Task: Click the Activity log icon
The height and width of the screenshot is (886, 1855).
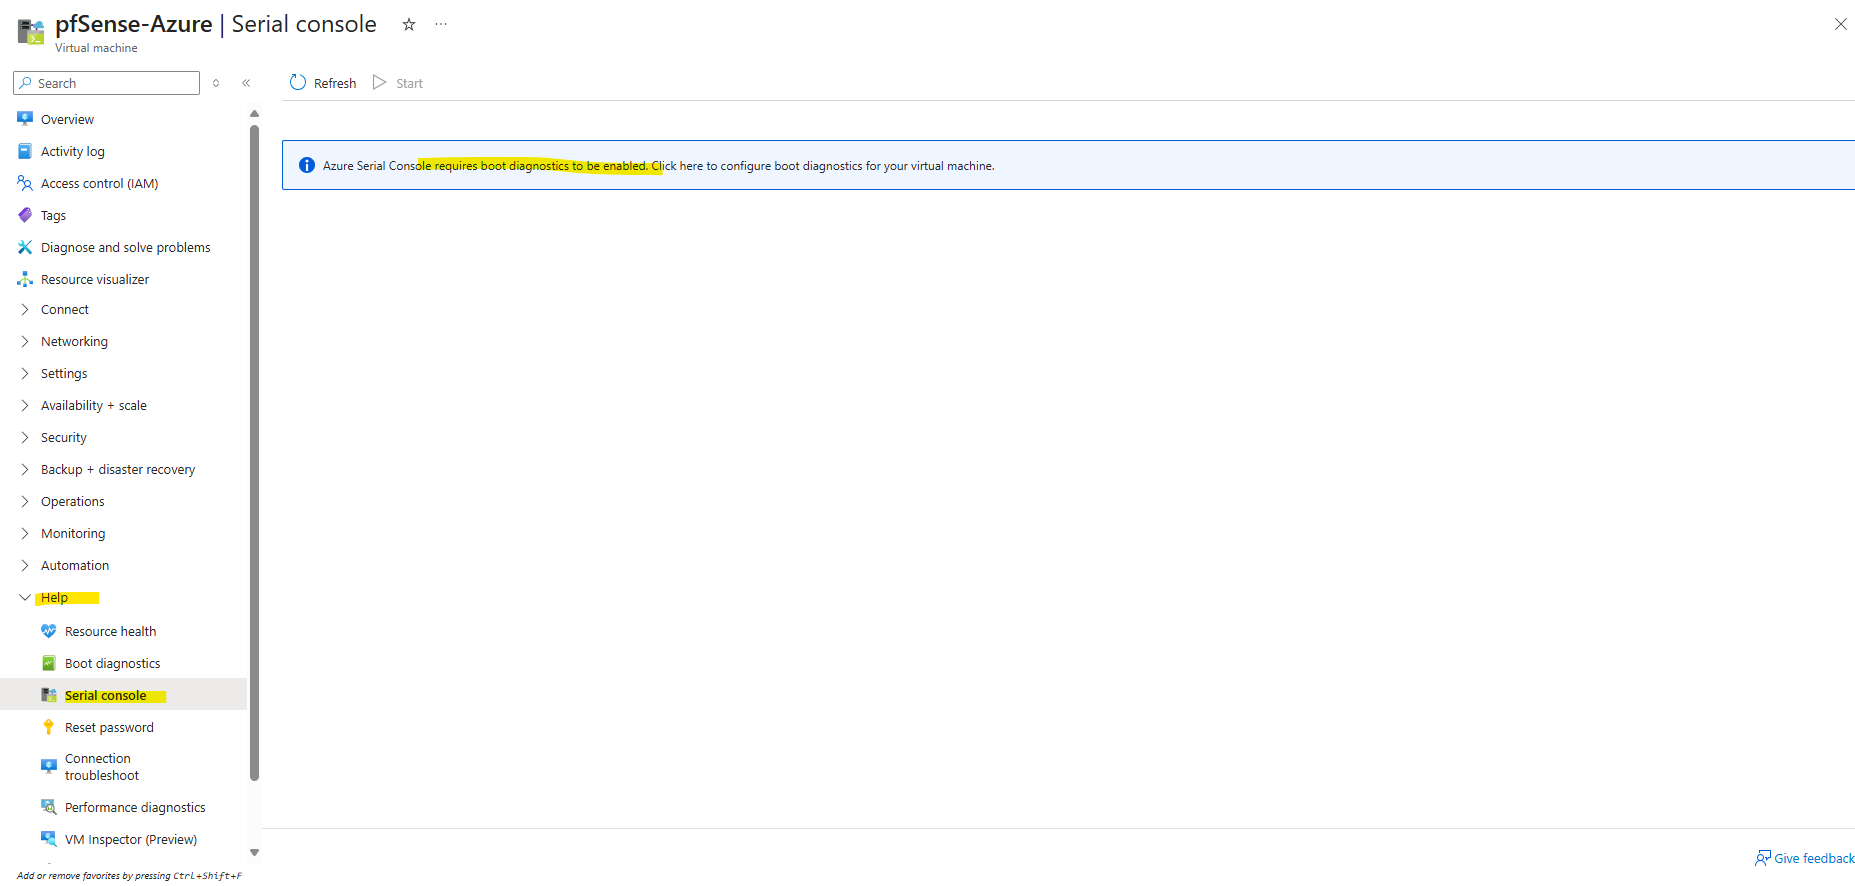Action: pyautogui.click(x=25, y=151)
